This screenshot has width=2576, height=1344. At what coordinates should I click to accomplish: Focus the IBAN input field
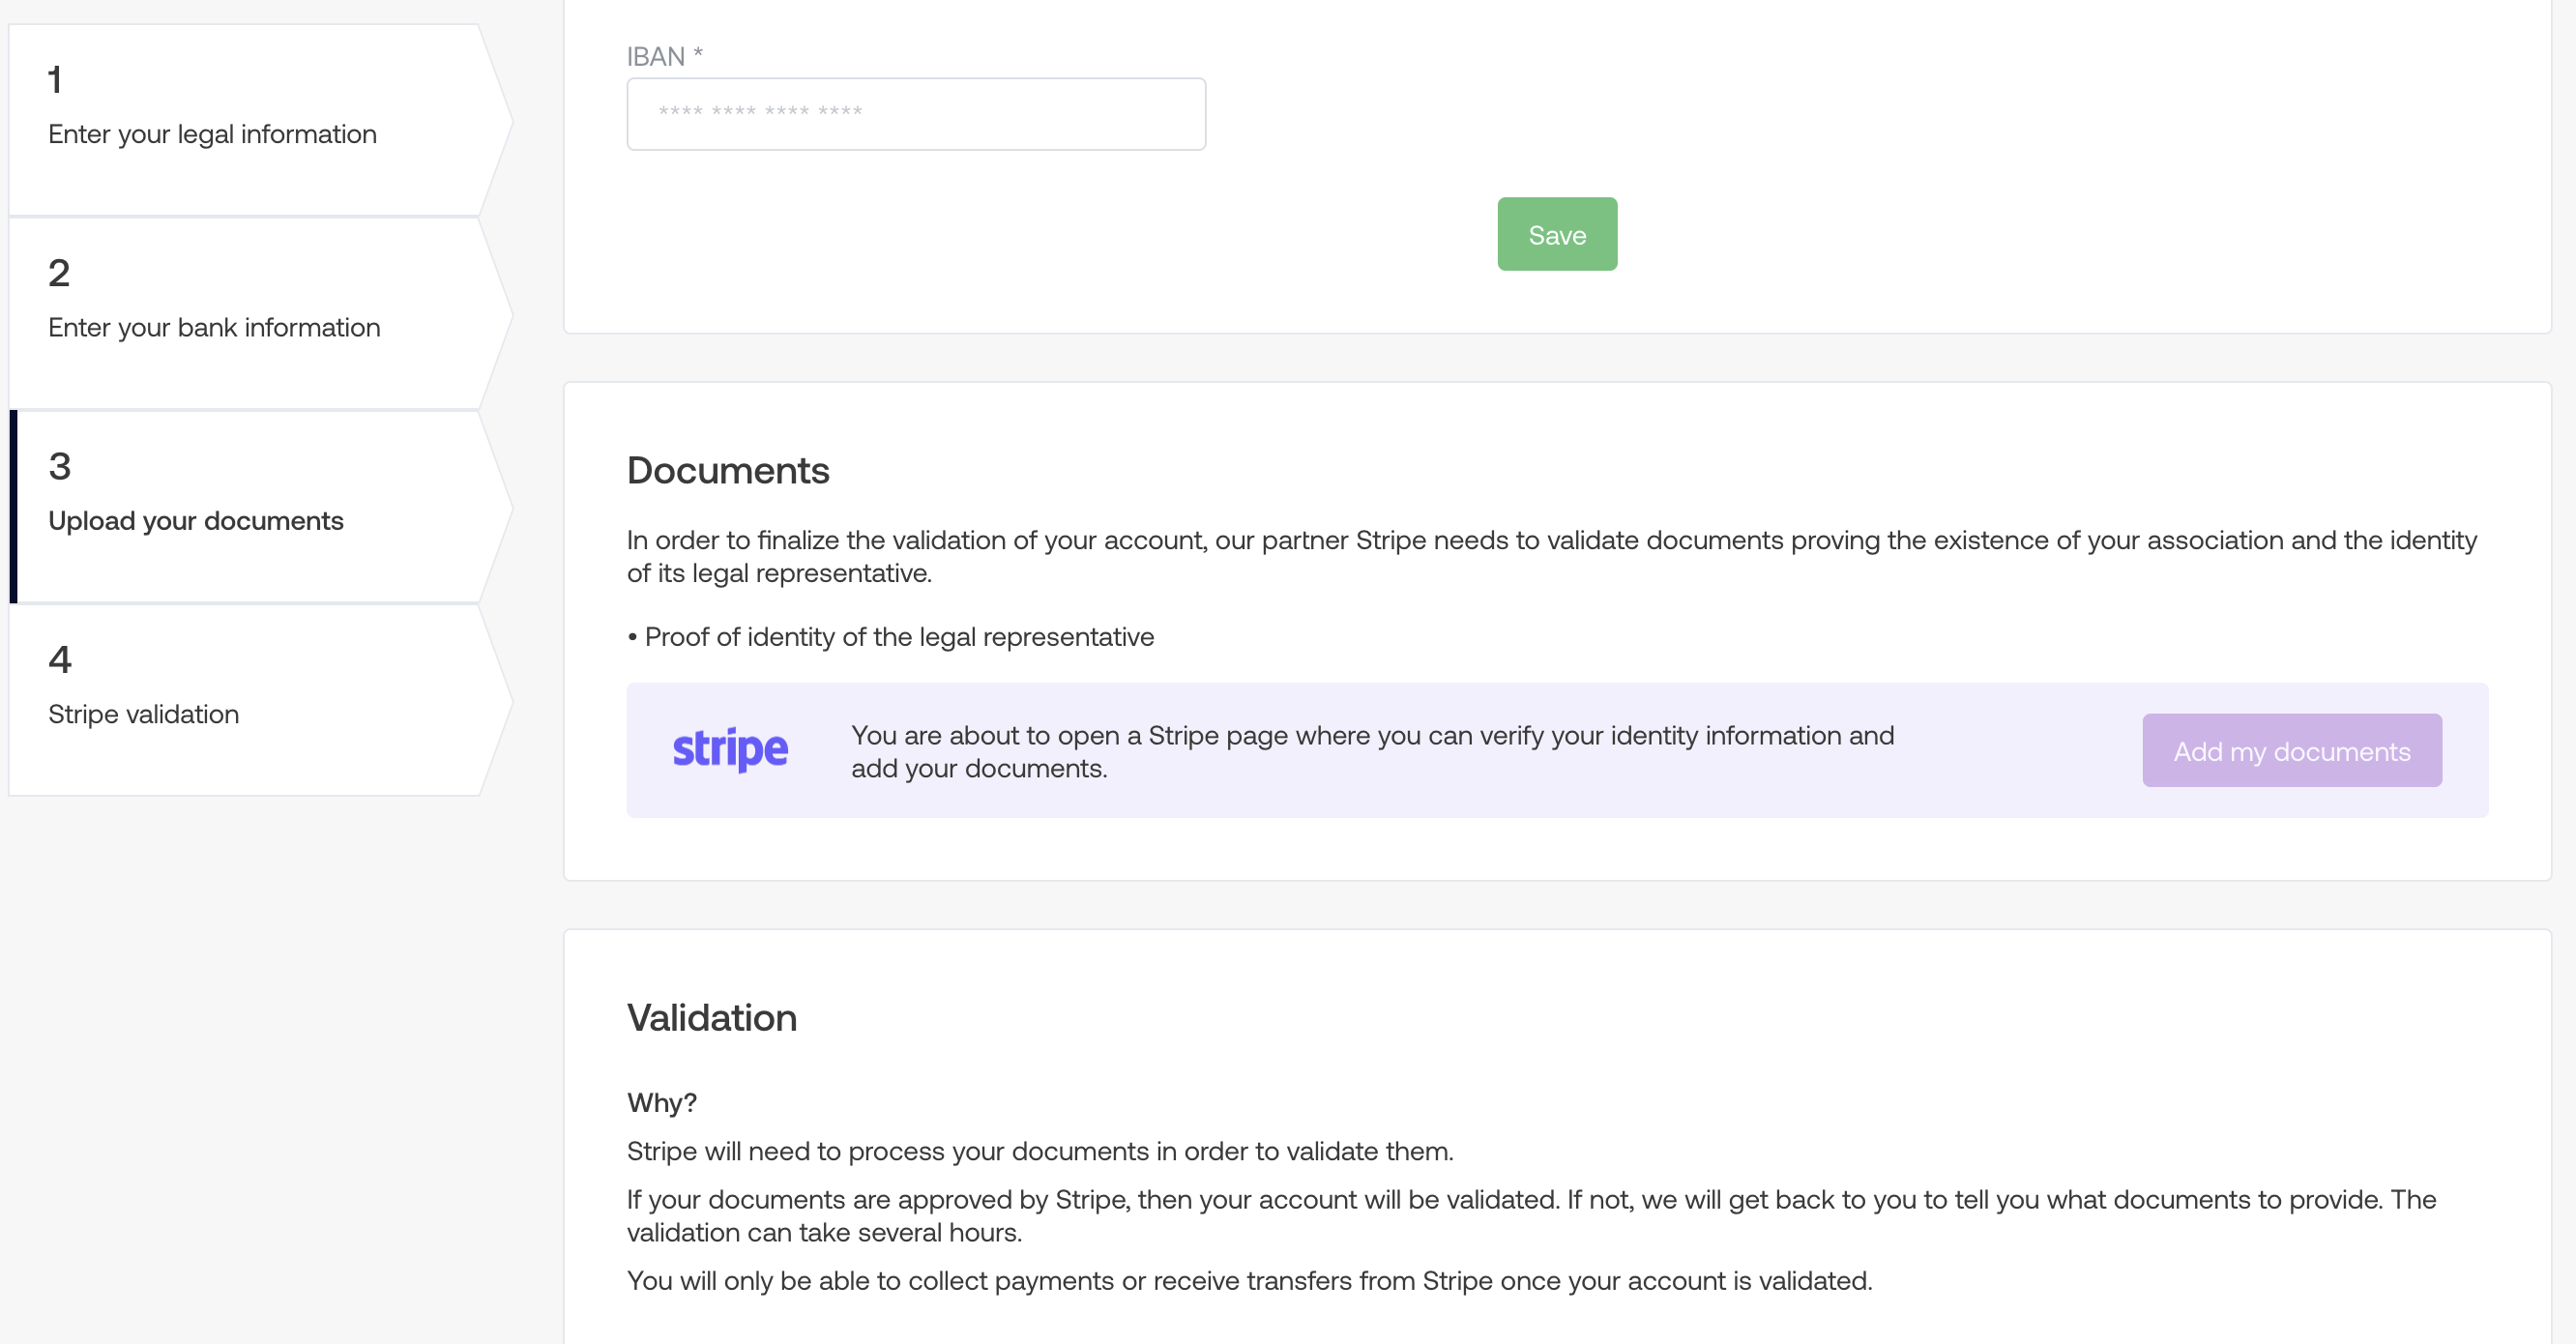pyautogui.click(x=915, y=114)
